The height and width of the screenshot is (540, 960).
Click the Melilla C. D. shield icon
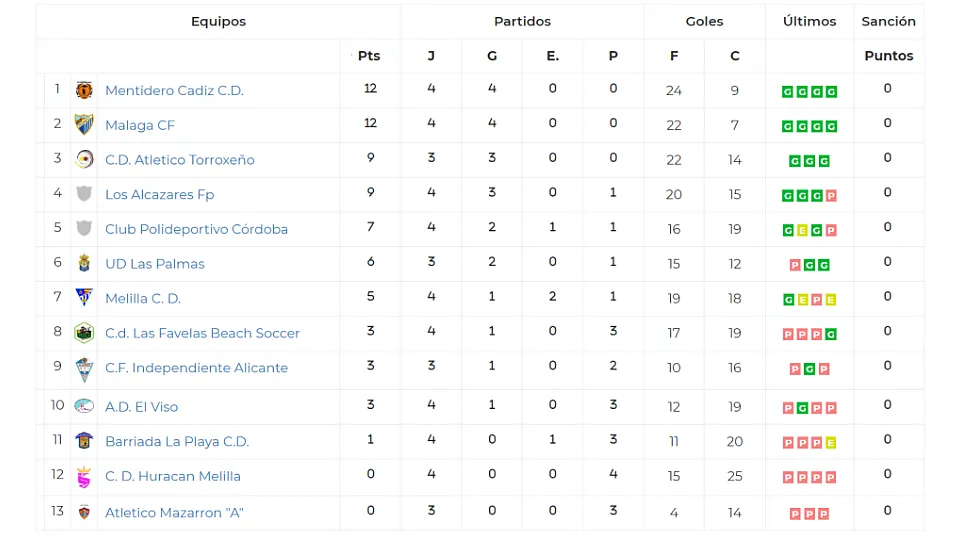(84, 298)
